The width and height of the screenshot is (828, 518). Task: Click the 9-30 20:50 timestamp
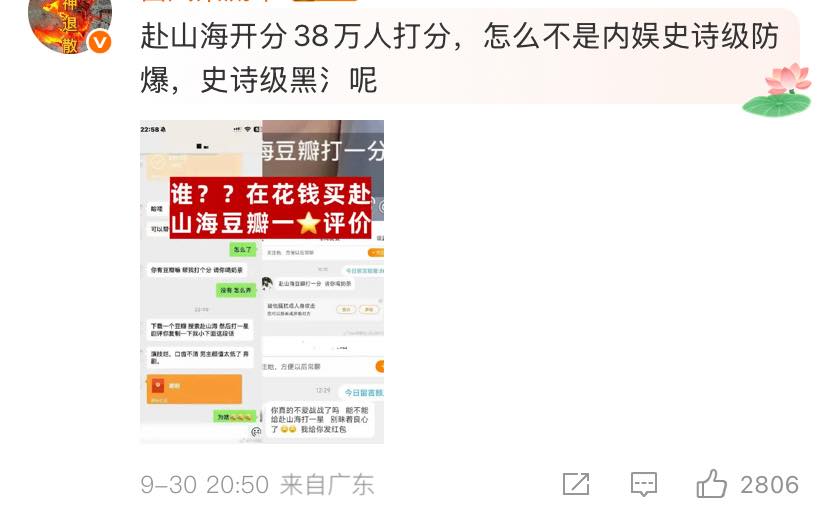pos(205,485)
